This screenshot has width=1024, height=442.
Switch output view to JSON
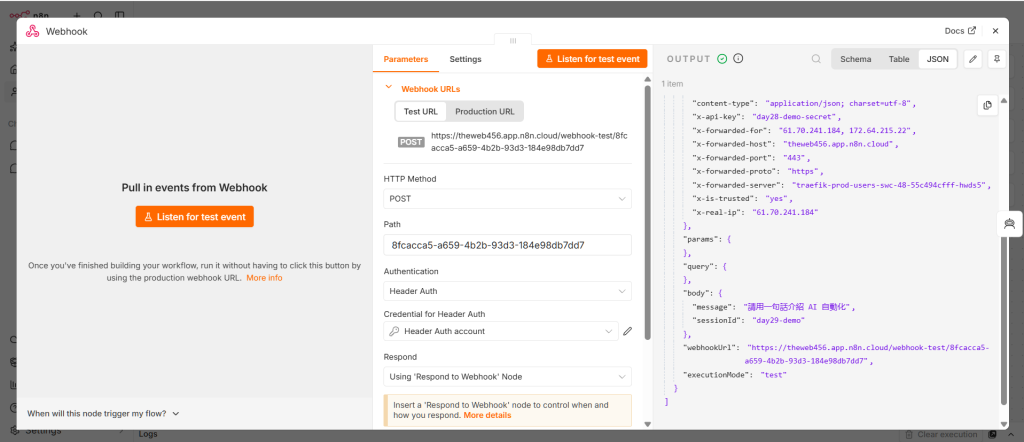938,59
